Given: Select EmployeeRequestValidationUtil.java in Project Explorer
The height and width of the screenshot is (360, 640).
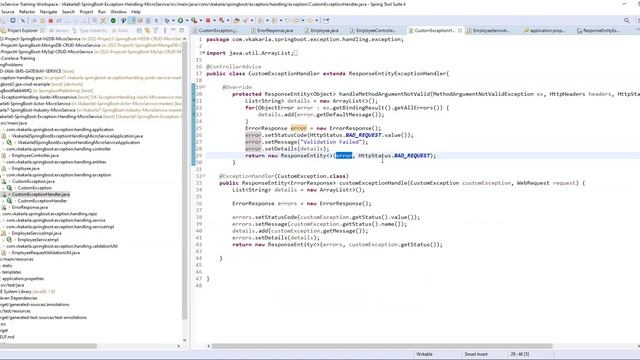Looking at the screenshot, I should (x=46, y=253).
